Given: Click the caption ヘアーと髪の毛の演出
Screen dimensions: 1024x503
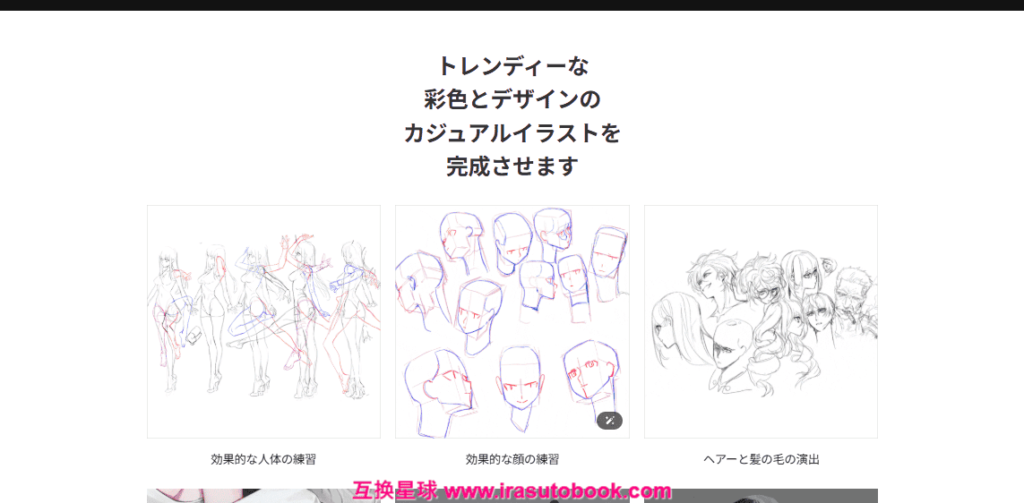Looking at the screenshot, I should coord(760,460).
